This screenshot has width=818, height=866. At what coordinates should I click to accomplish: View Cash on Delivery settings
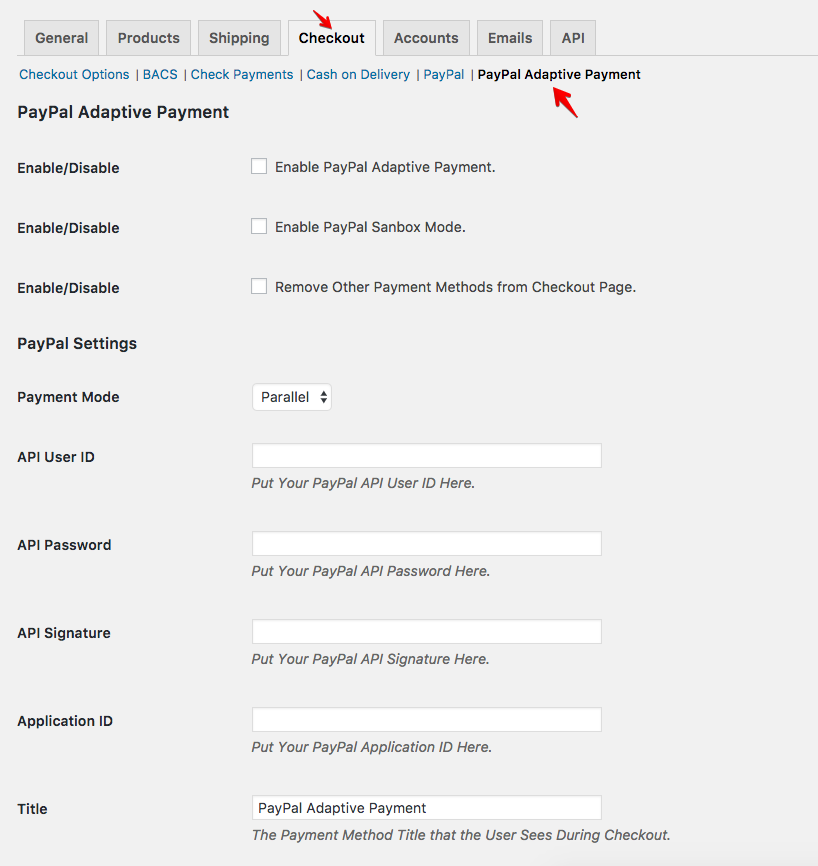[358, 74]
